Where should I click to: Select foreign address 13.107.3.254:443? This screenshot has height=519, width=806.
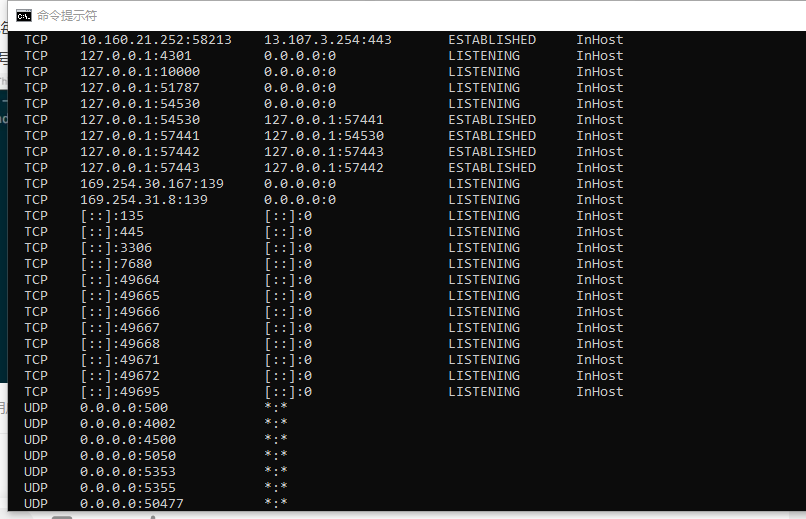point(328,40)
